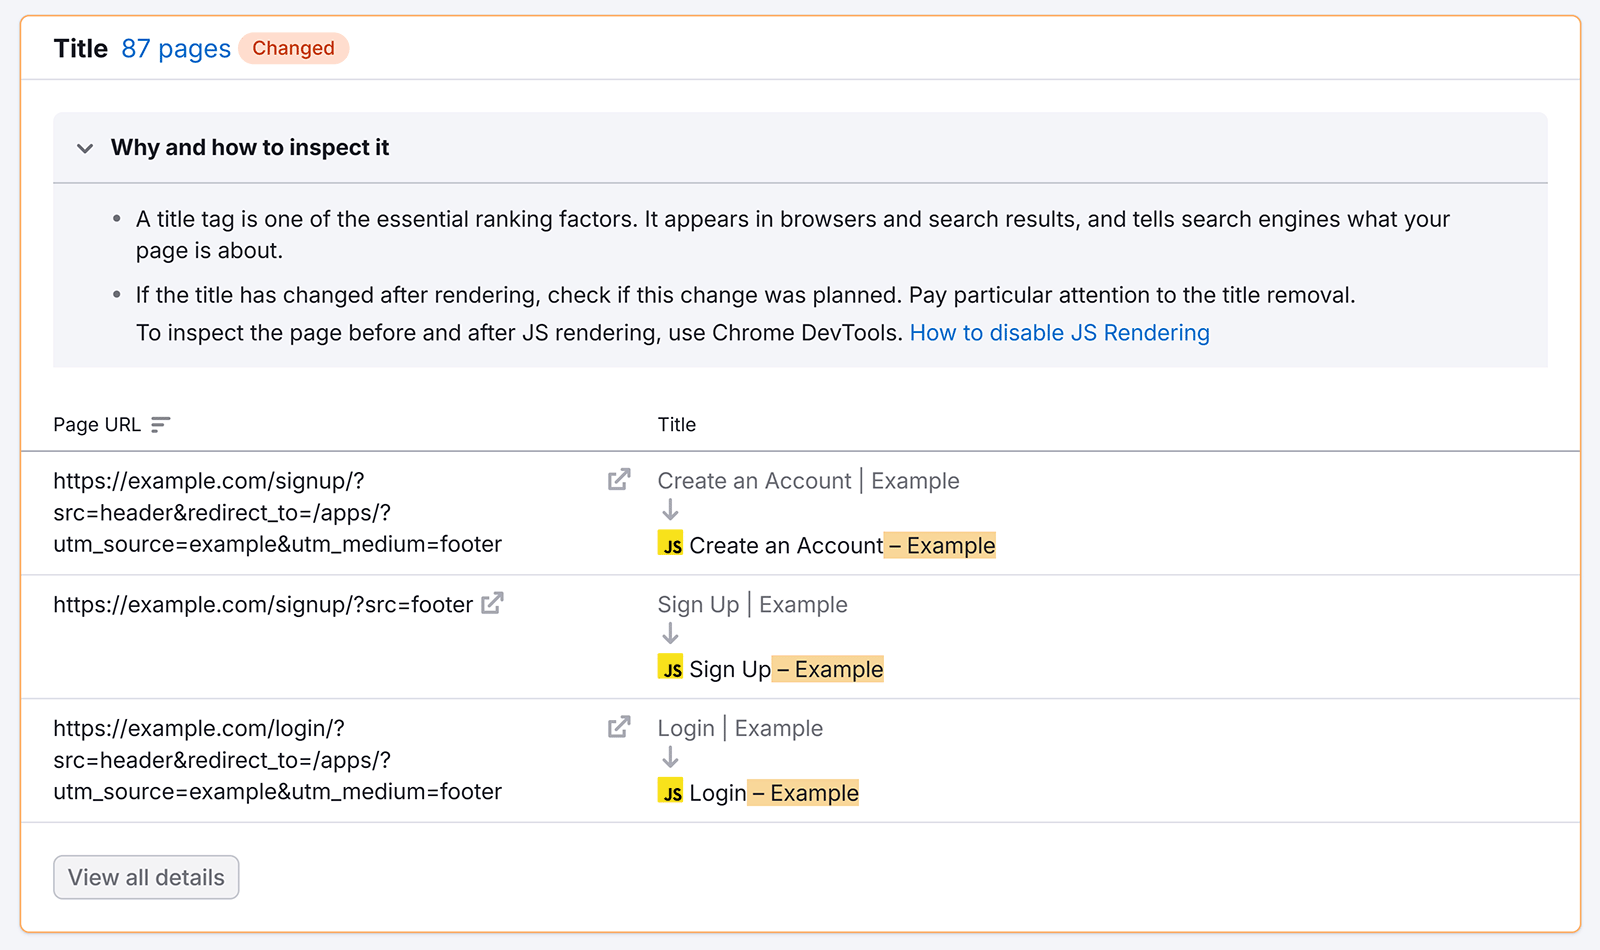Collapse the 'Why and how to inspect it' chevron
The width and height of the screenshot is (1600, 950).
[x=85, y=148]
